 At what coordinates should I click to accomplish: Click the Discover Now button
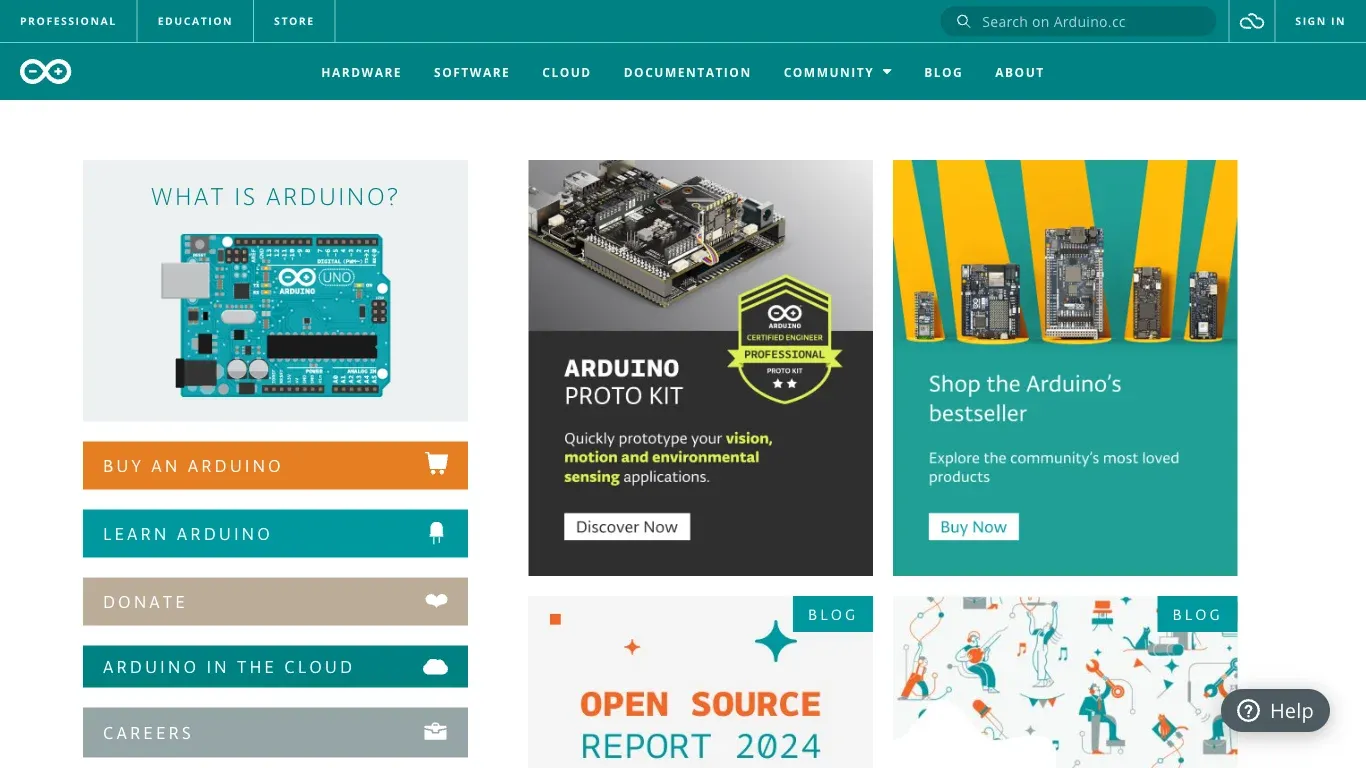coord(627,527)
